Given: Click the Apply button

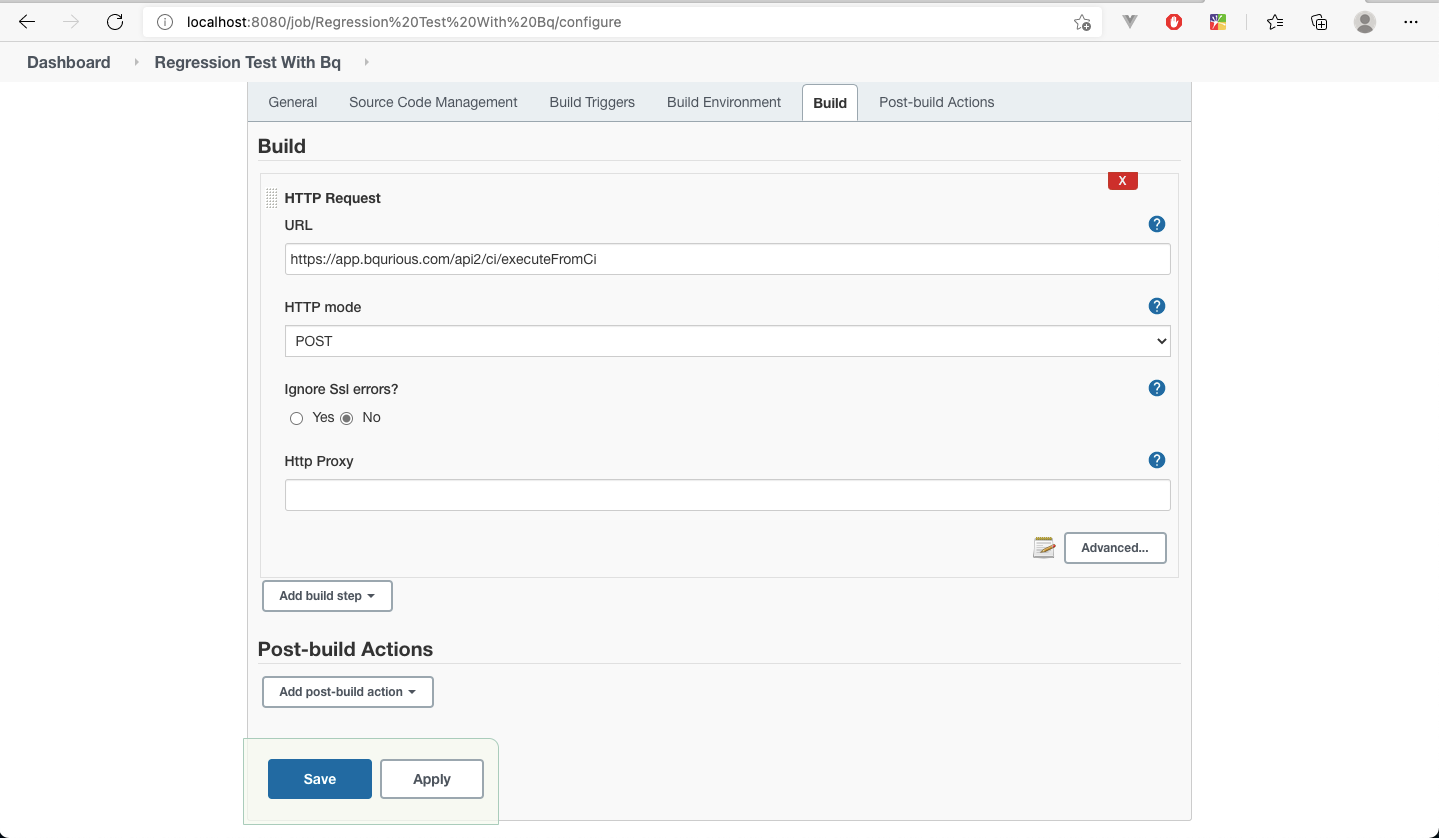Looking at the screenshot, I should click(432, 779).
